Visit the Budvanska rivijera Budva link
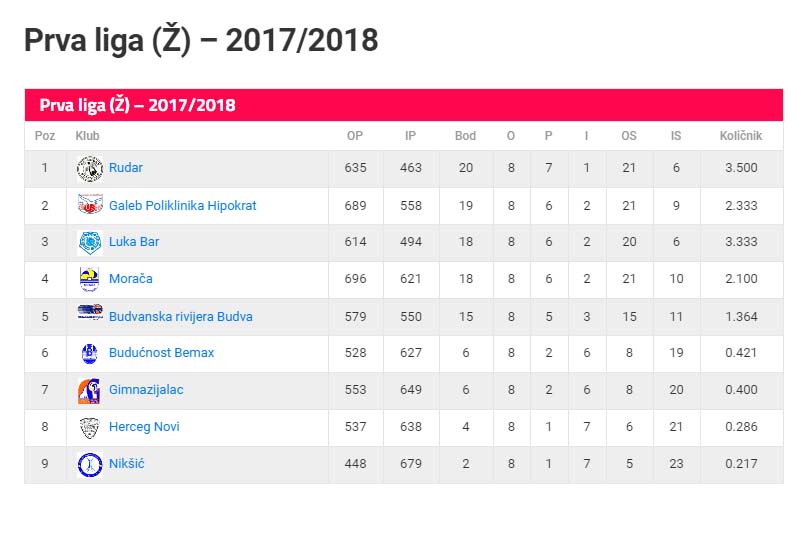The height and width of the screenshot is (538, 806). [x=181, y=317]
